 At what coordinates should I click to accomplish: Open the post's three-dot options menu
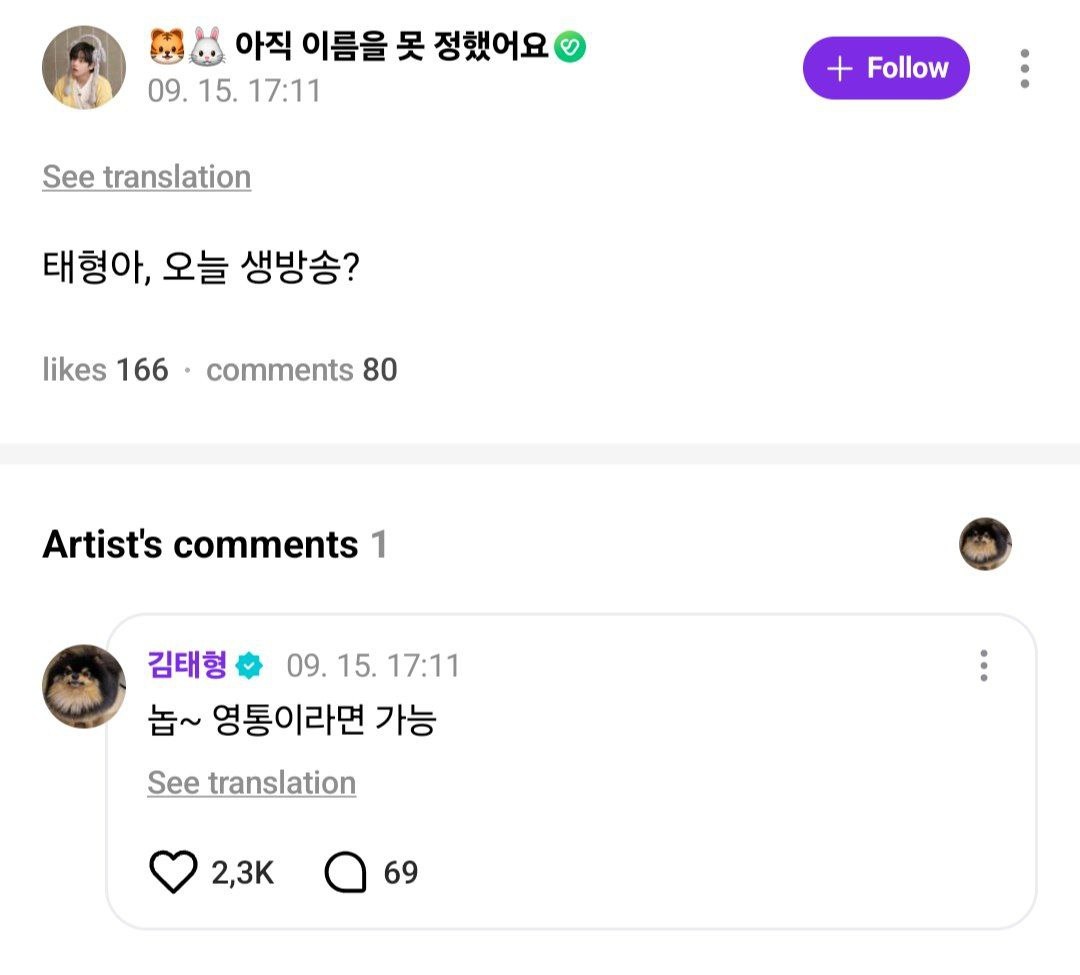coord(1024,68)
